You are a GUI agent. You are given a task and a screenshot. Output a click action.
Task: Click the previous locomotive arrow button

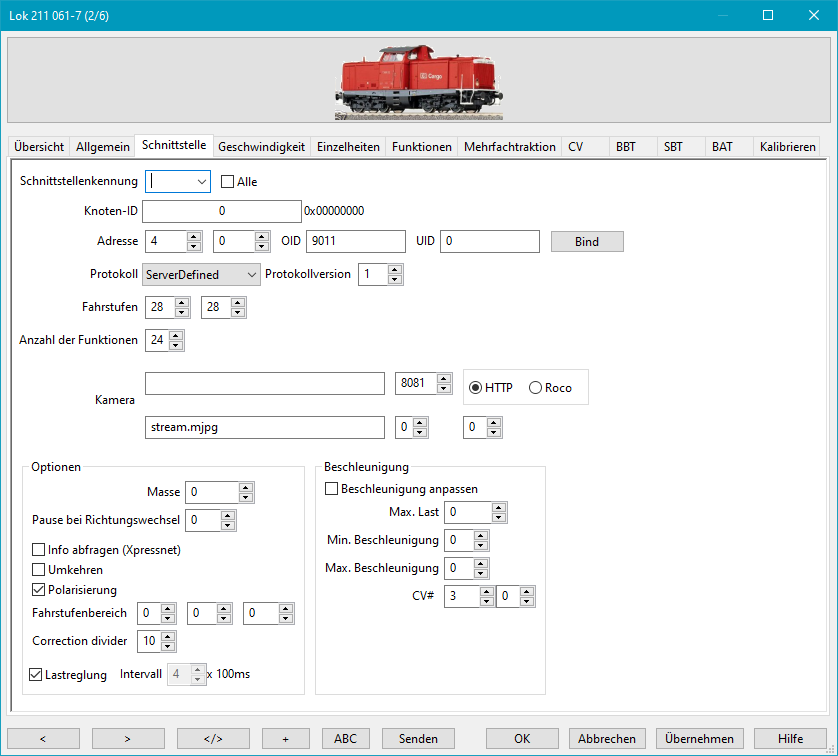point(43,738)
